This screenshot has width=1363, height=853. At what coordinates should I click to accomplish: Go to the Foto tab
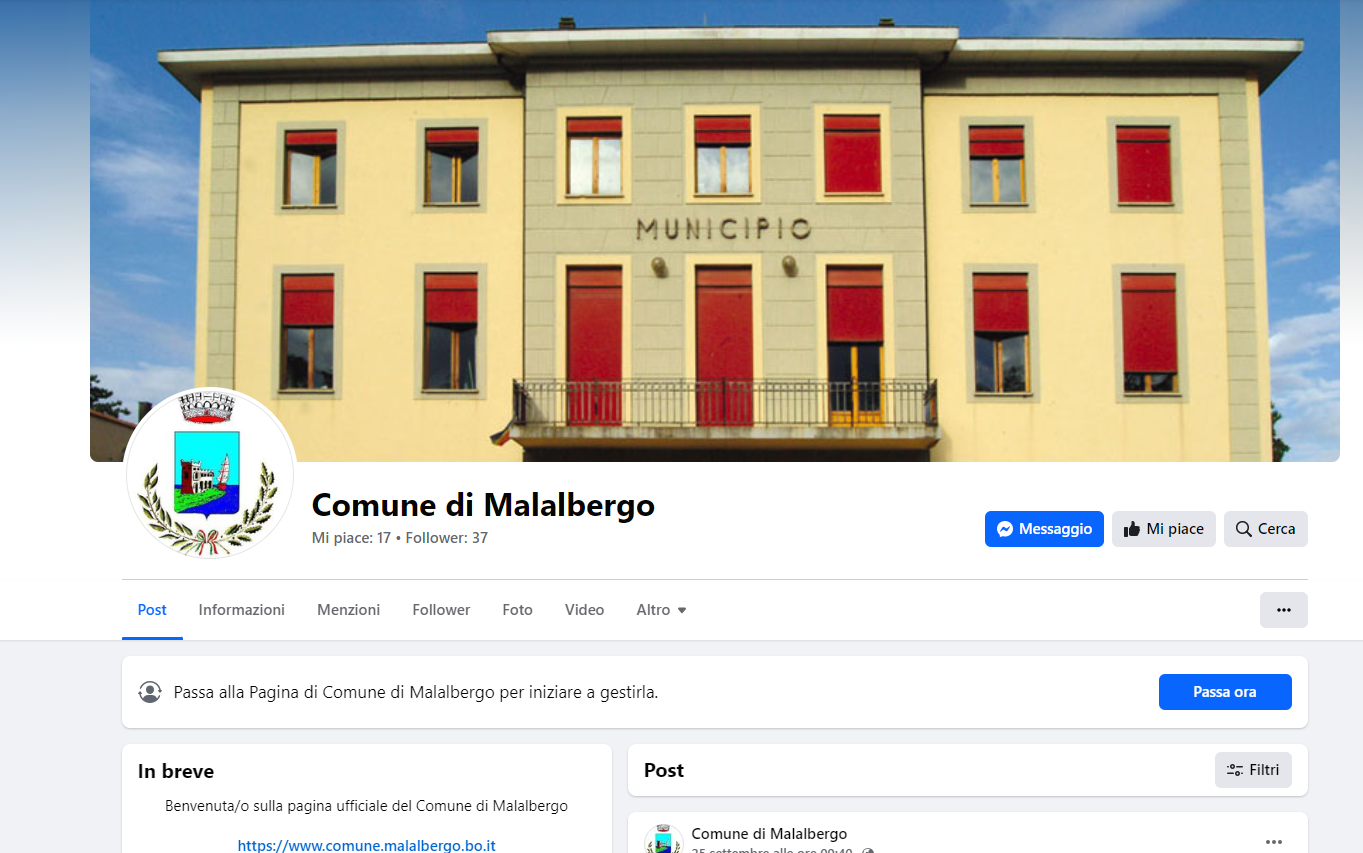pos(517,610)
